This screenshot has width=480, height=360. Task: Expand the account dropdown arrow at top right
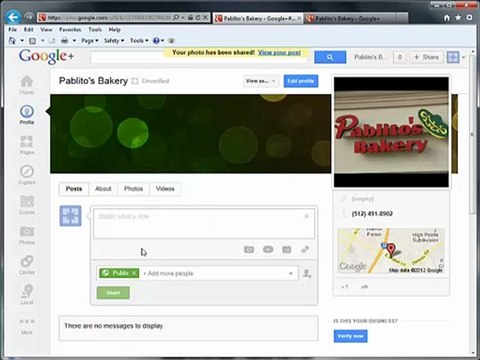tap(463, 57)
